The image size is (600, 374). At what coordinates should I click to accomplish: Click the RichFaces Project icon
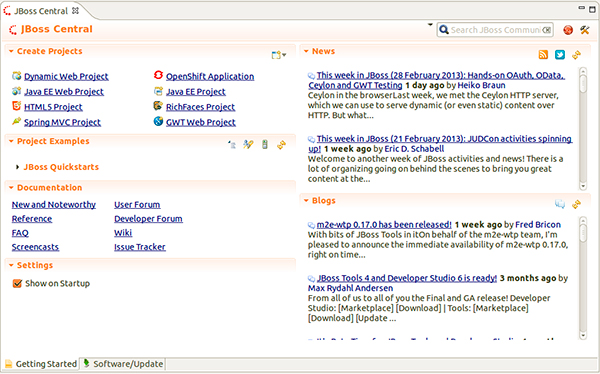[x=158, y=106]
